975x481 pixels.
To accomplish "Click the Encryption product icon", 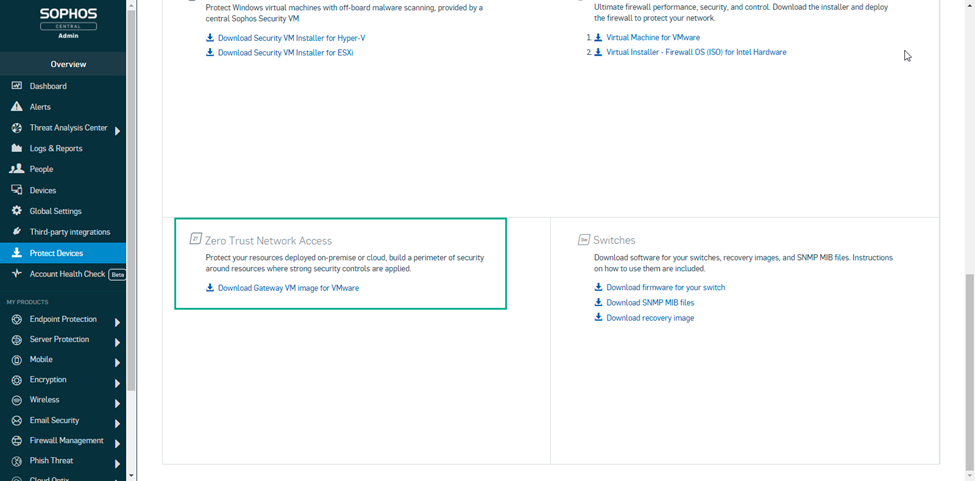I will tap(17, 380).
